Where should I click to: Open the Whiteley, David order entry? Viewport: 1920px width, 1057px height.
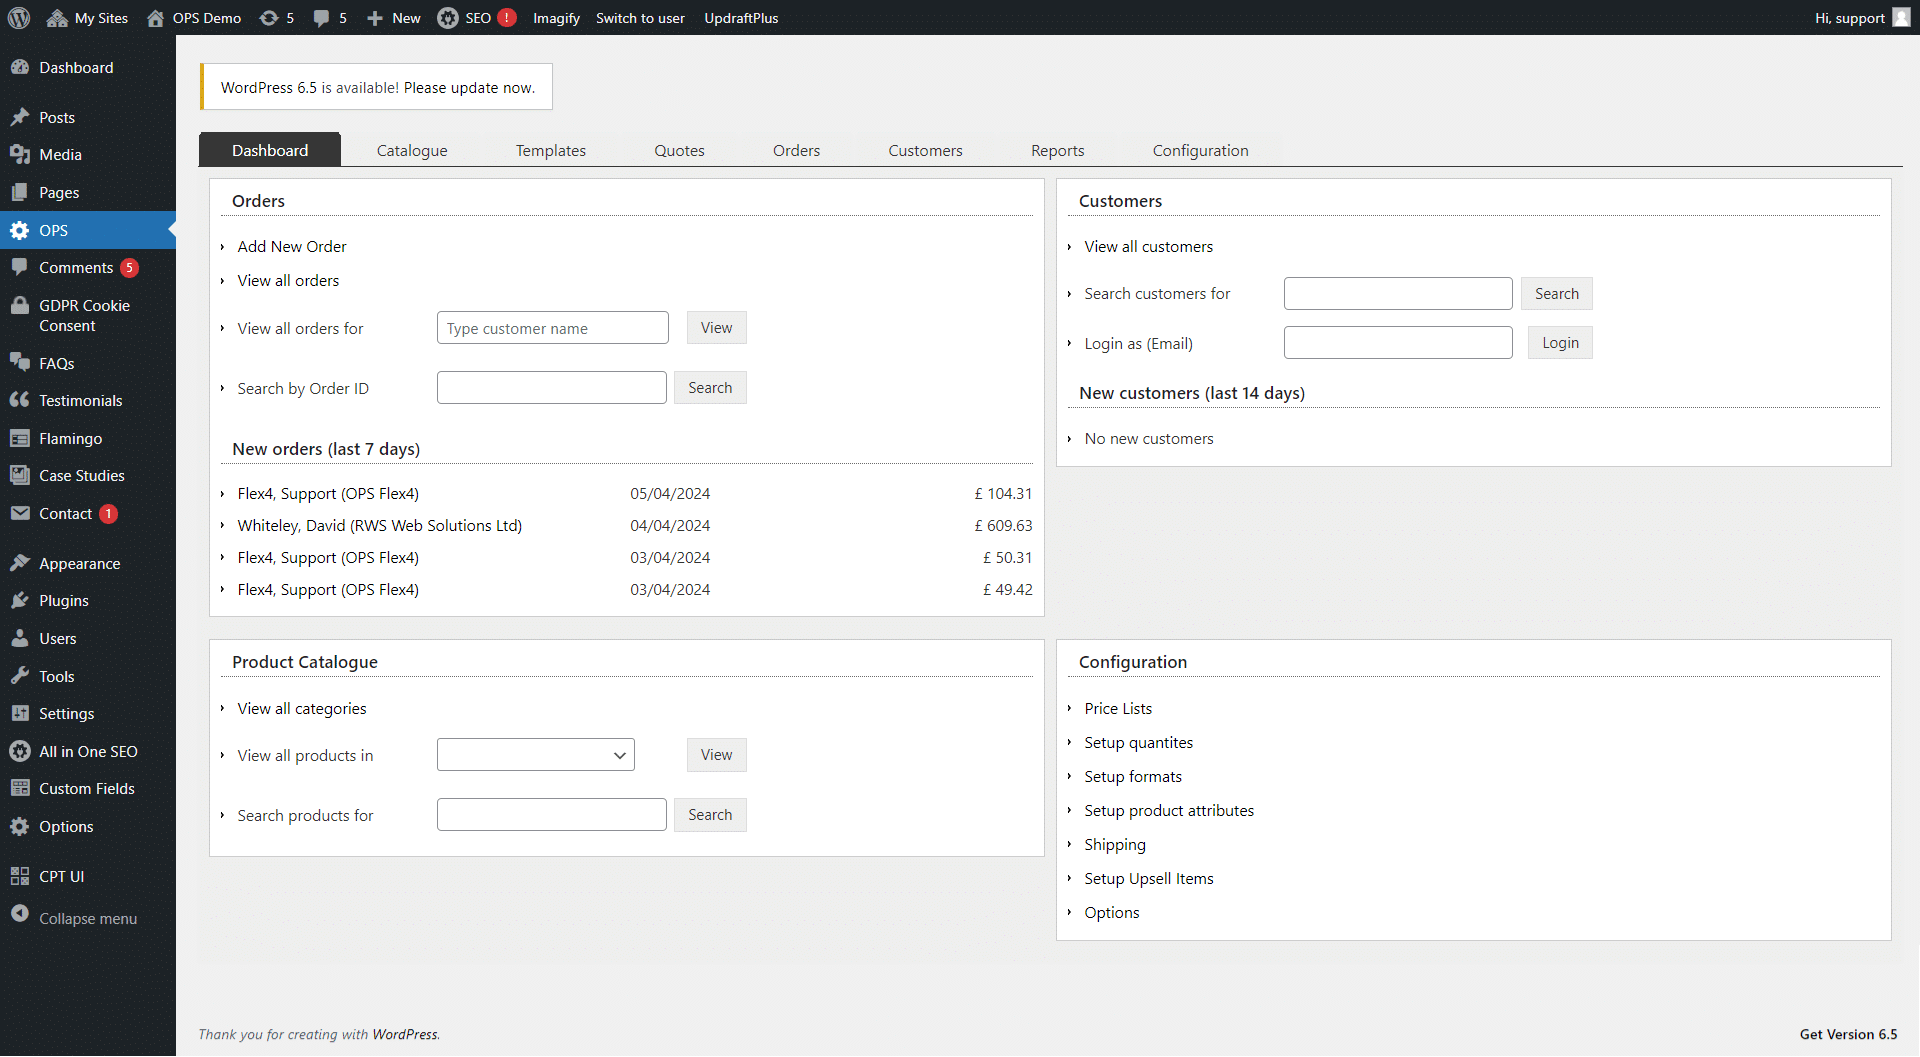point(379,525)
